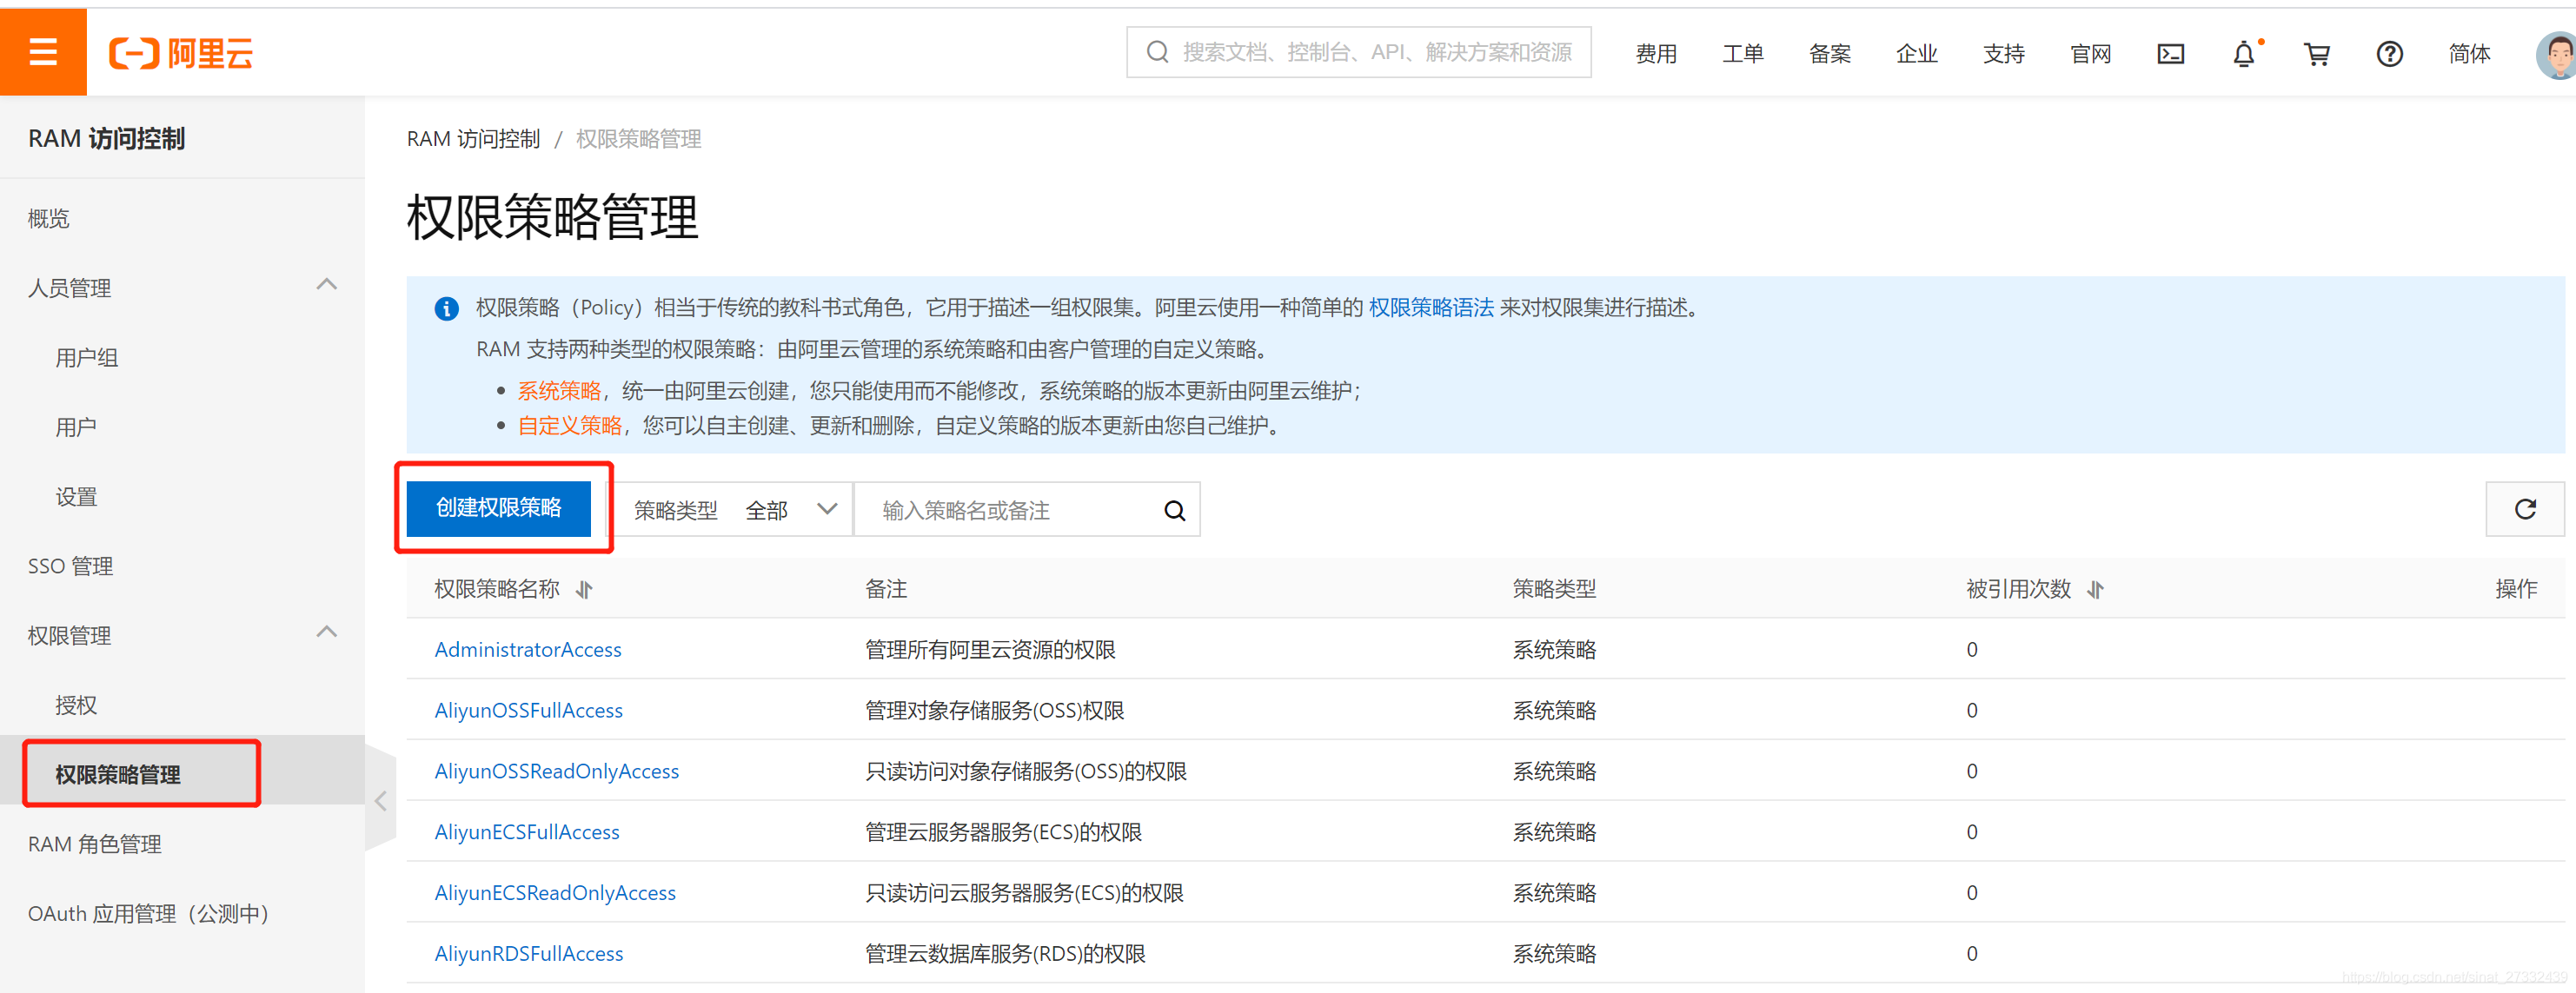Screen dimensions: 2576x993
Task: Collapse the 人员管理 section
Action: pyautogui.click(x=326, y=285)
